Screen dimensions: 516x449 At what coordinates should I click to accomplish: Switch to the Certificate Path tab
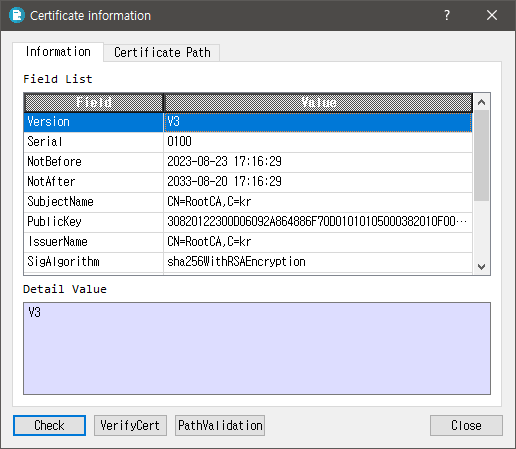point(162,52)
